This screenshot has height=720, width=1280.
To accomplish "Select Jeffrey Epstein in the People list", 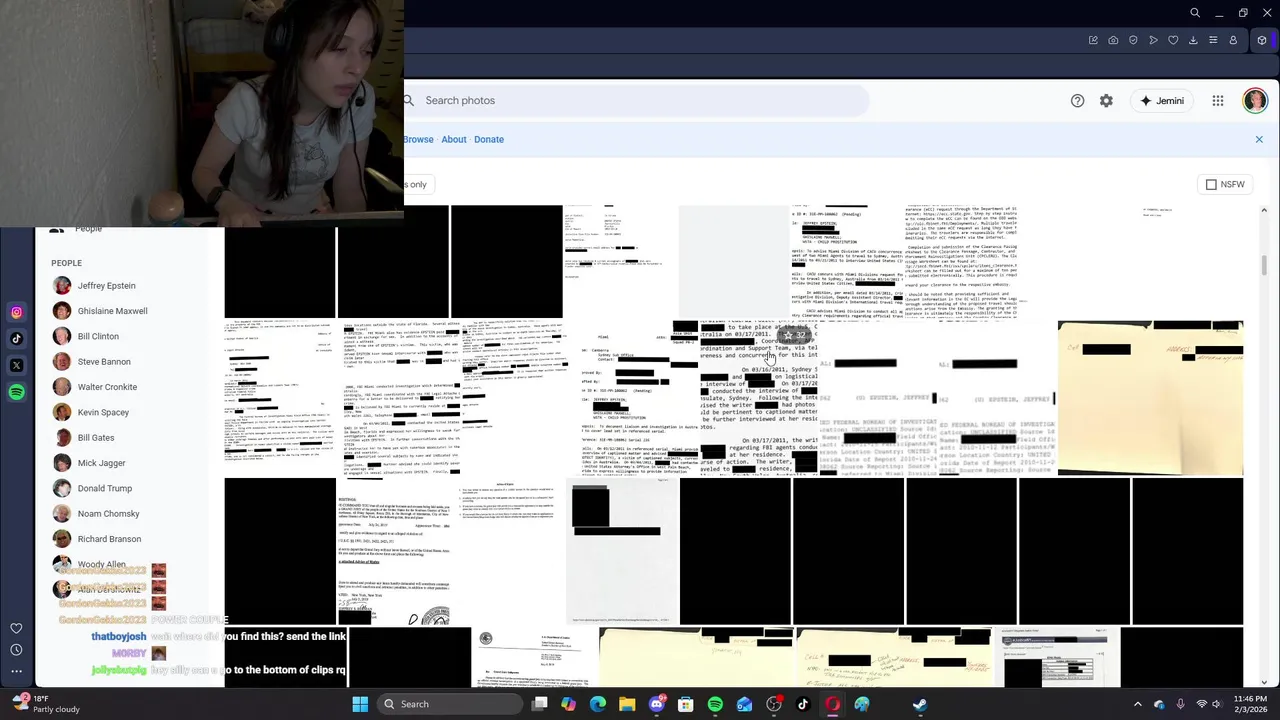I will (106, 286).
